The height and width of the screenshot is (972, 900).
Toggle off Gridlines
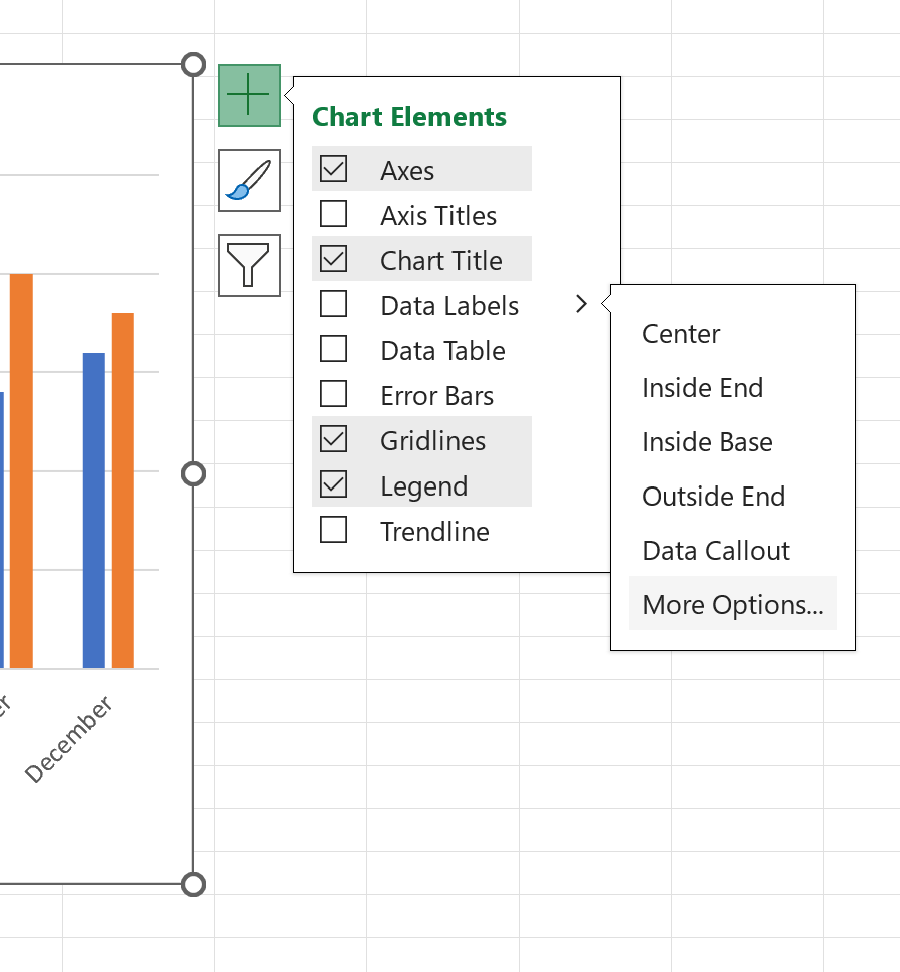pyautogui.click(x=334, y=438)
